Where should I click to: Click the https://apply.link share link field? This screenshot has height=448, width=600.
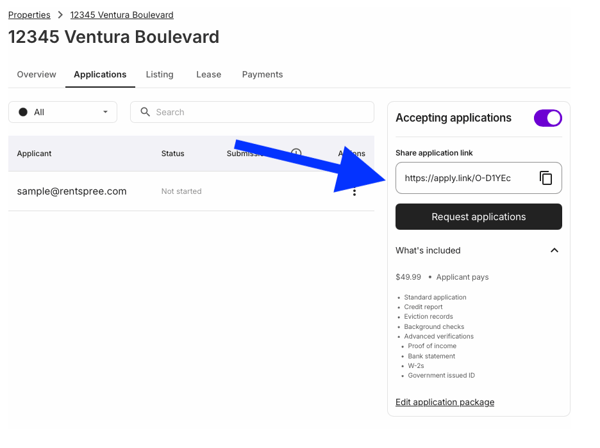coord(479,178)
